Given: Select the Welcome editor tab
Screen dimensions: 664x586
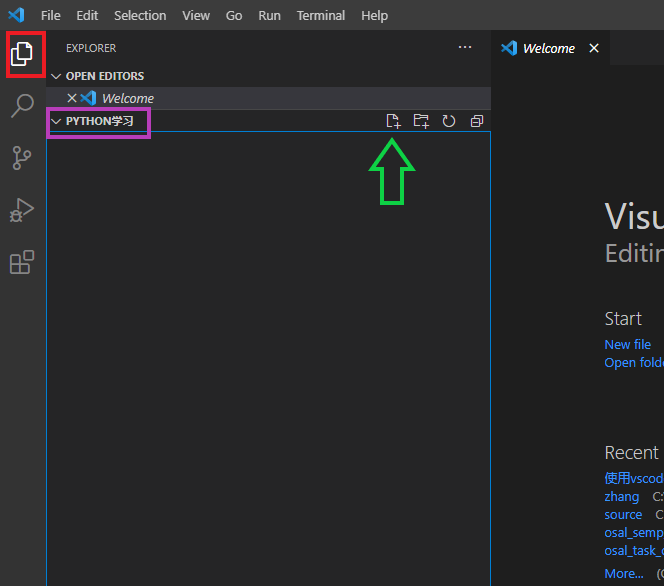Looking at the screenshot, I should click(x=550, y=48).
